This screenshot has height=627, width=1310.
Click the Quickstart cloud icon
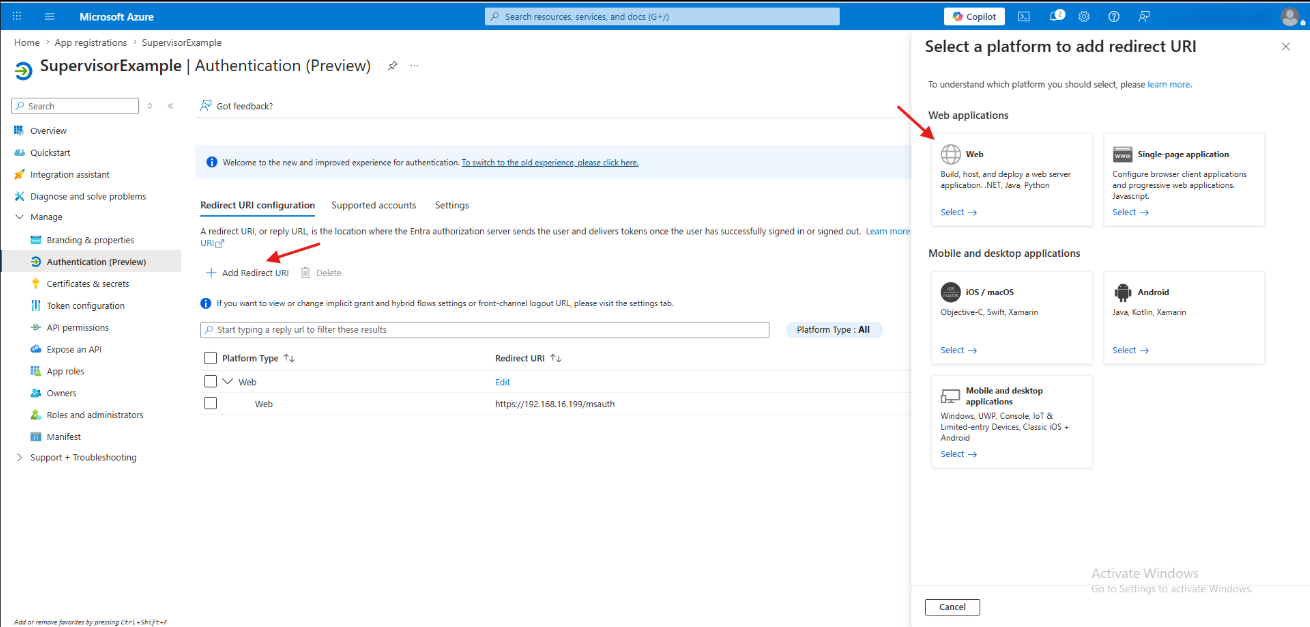19,153
